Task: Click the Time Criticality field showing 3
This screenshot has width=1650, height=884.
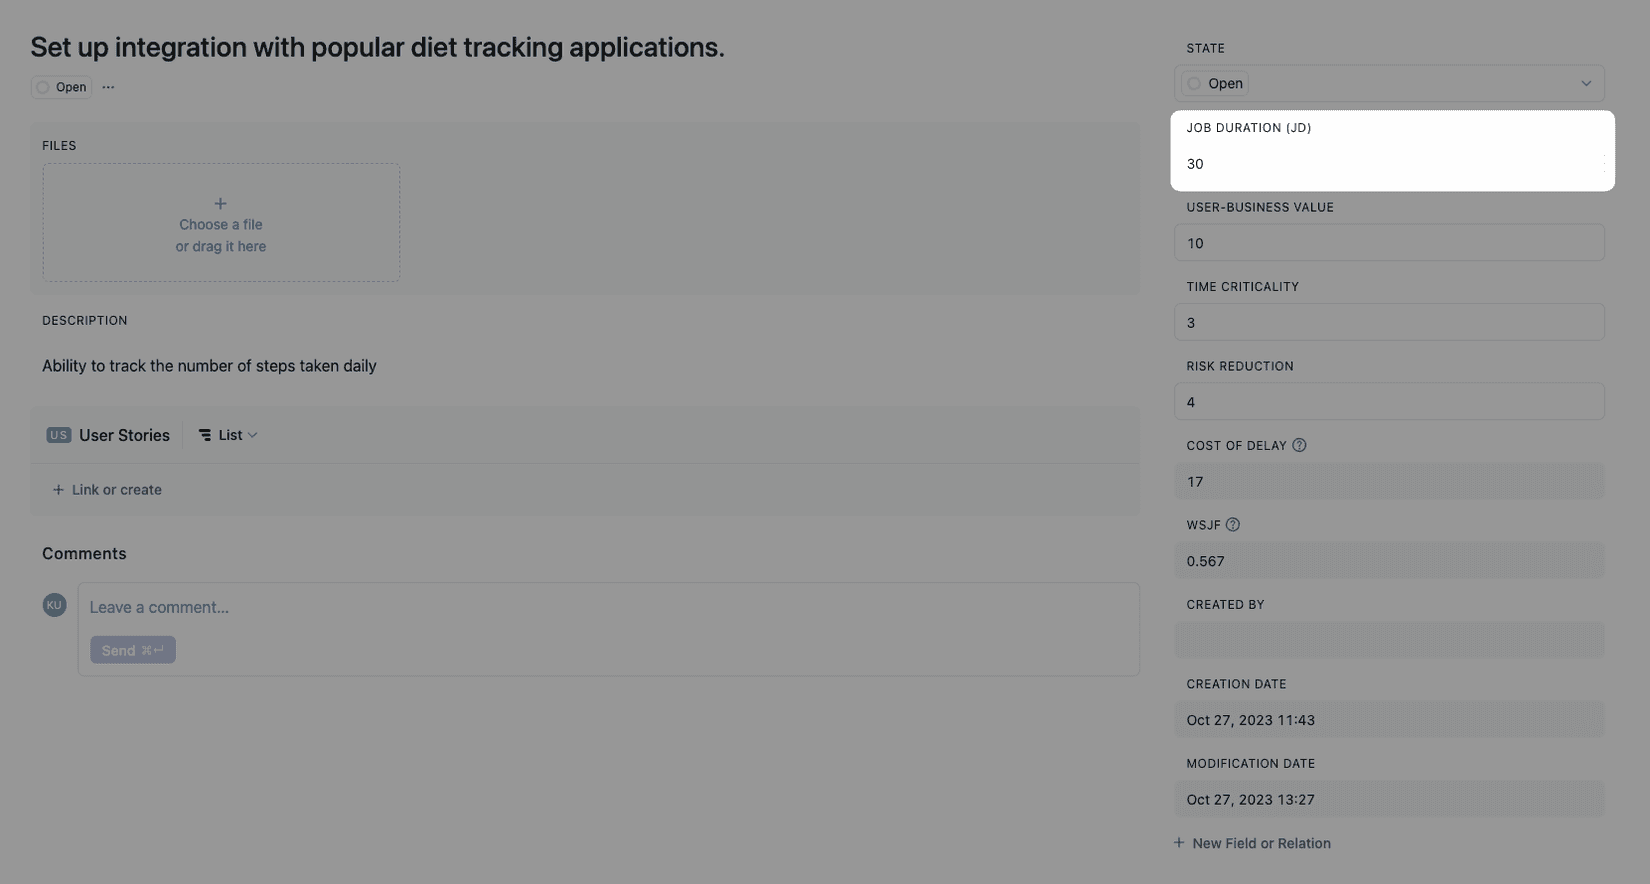Action: coord(1390,322)
